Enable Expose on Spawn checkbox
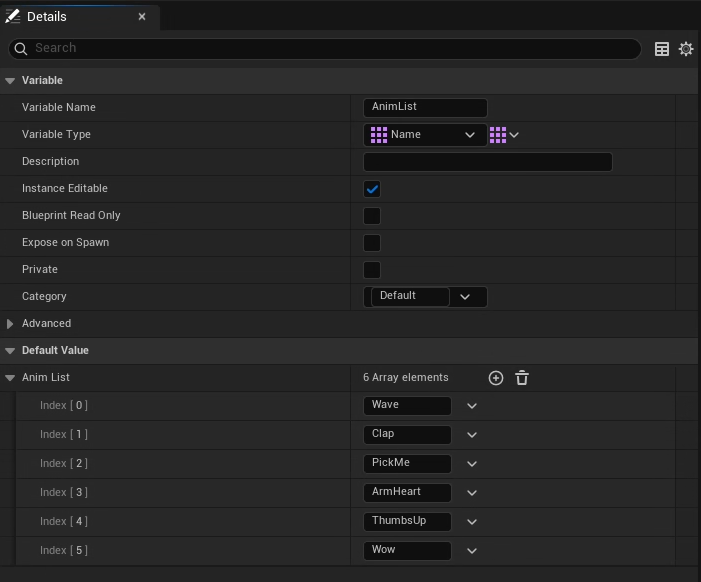701x582 pixels. 372,243
